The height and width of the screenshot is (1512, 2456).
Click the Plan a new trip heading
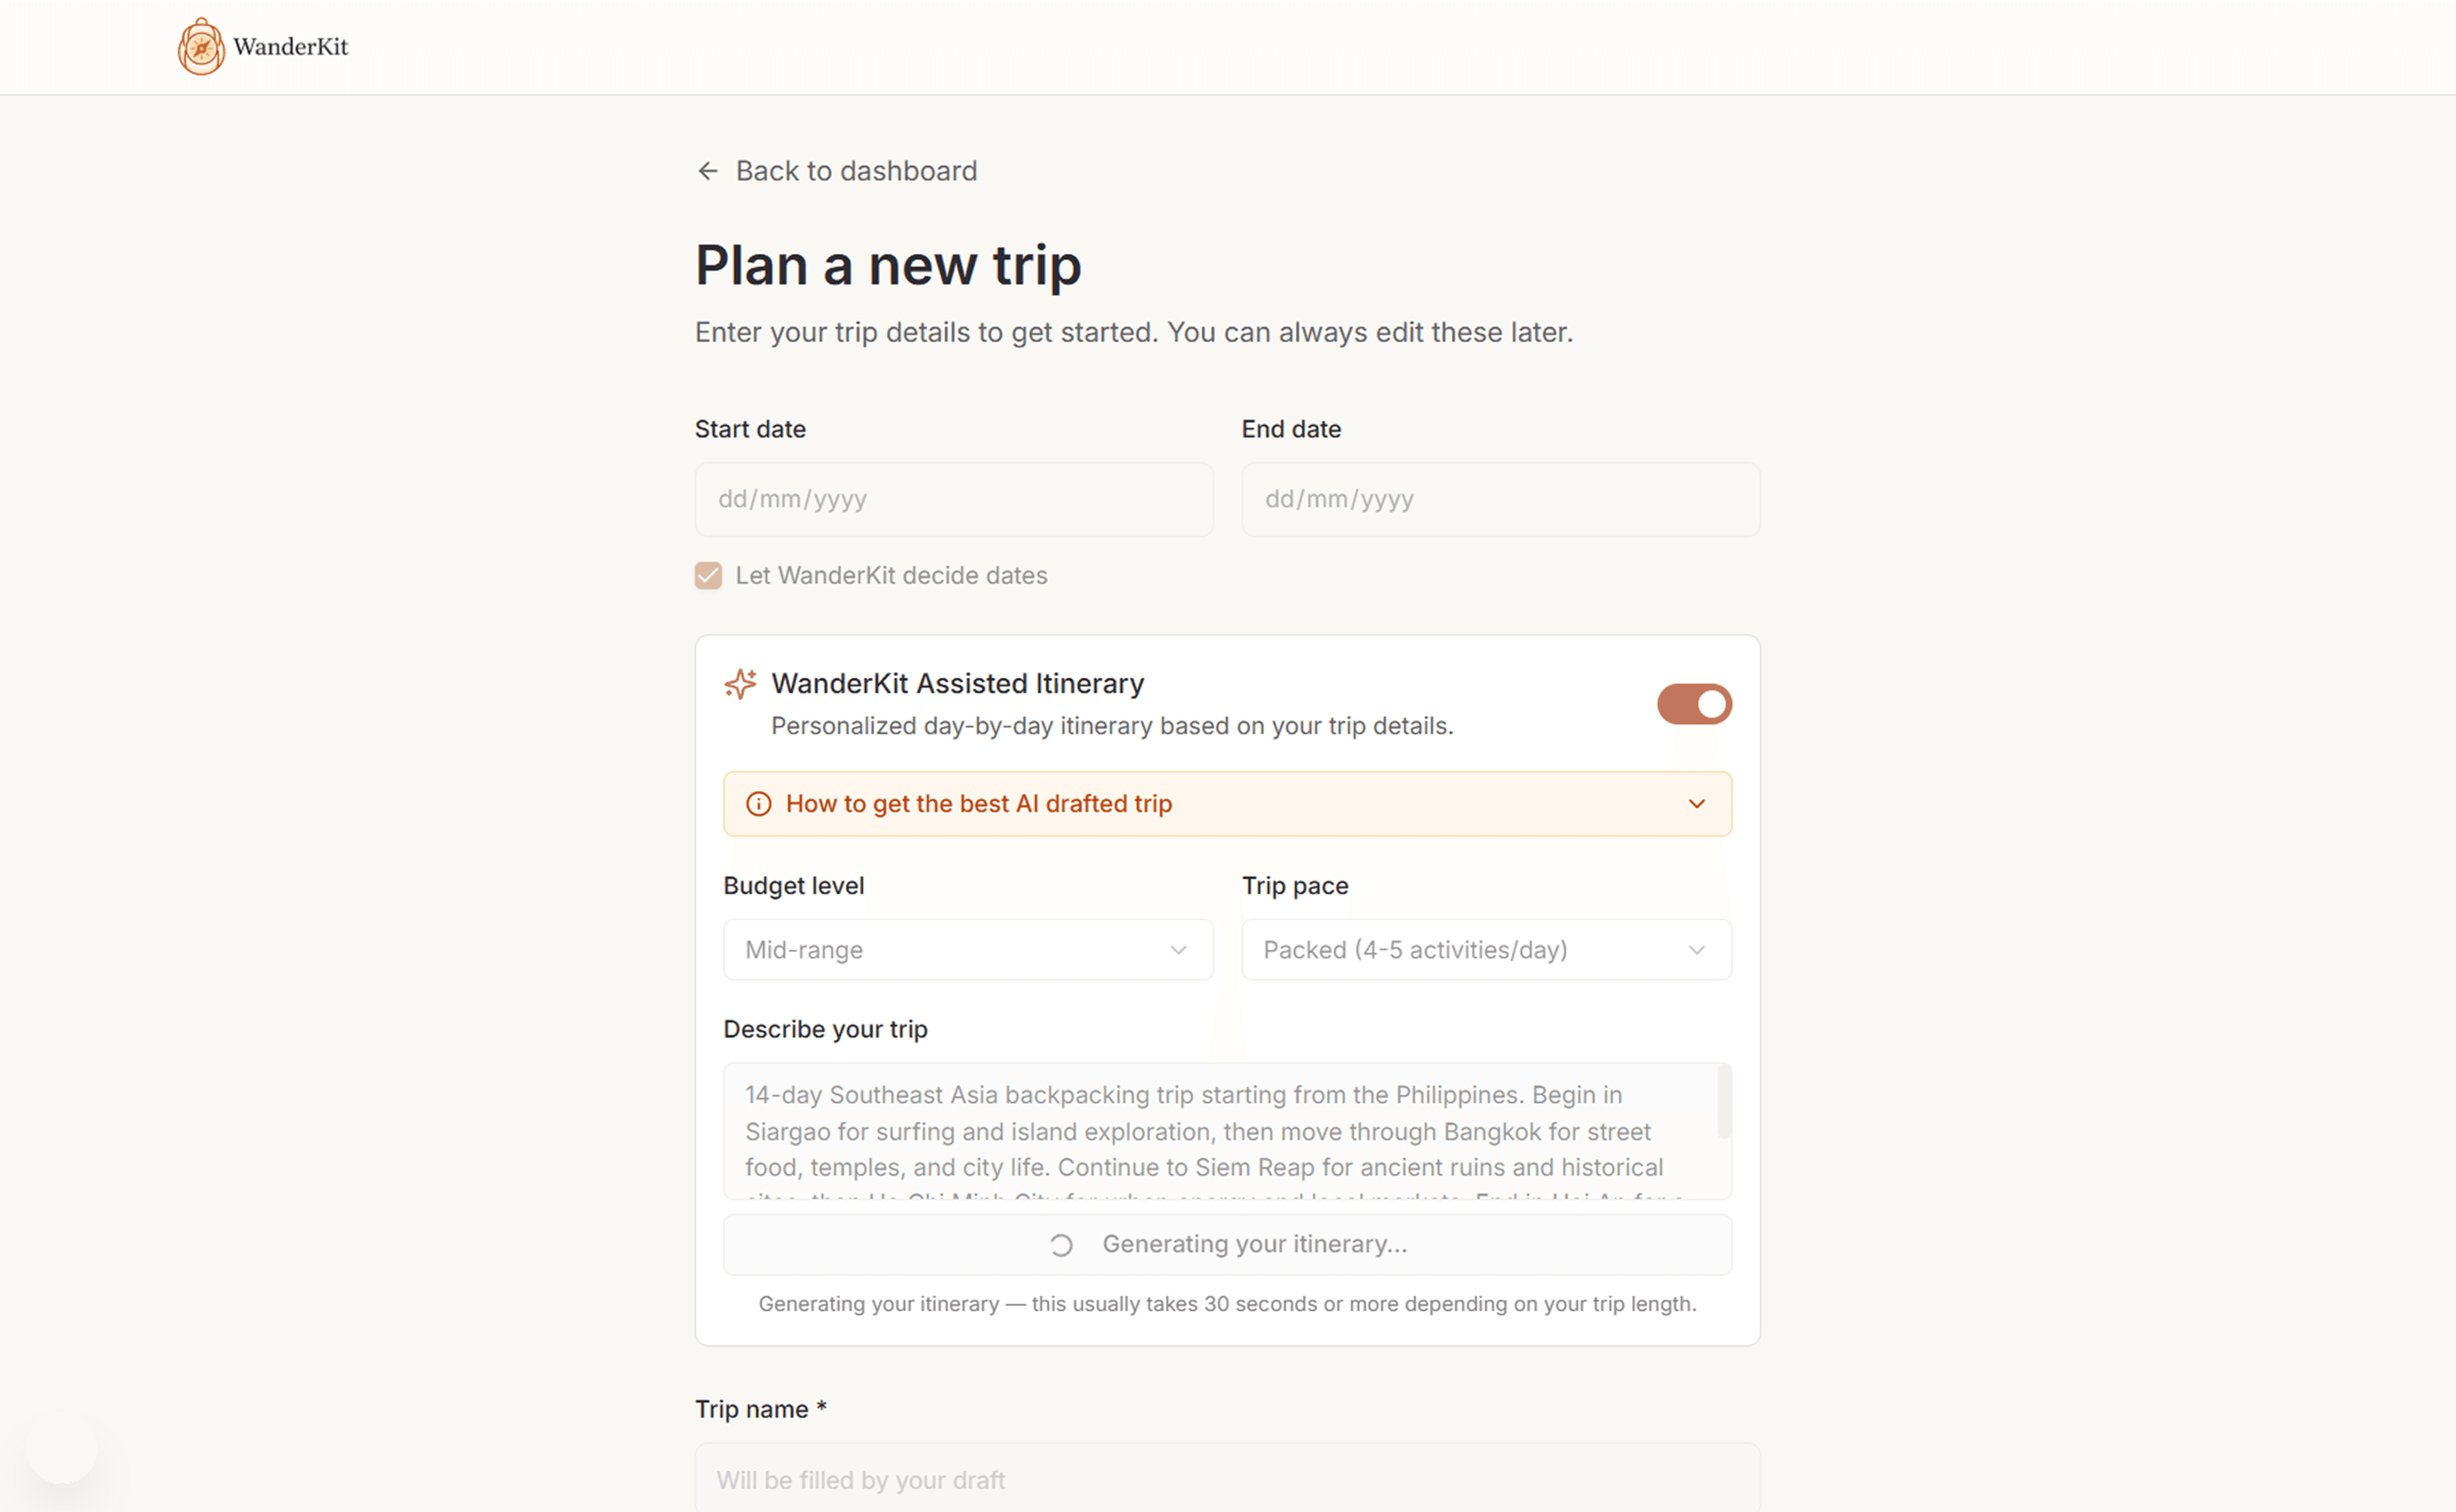[887, 265]
